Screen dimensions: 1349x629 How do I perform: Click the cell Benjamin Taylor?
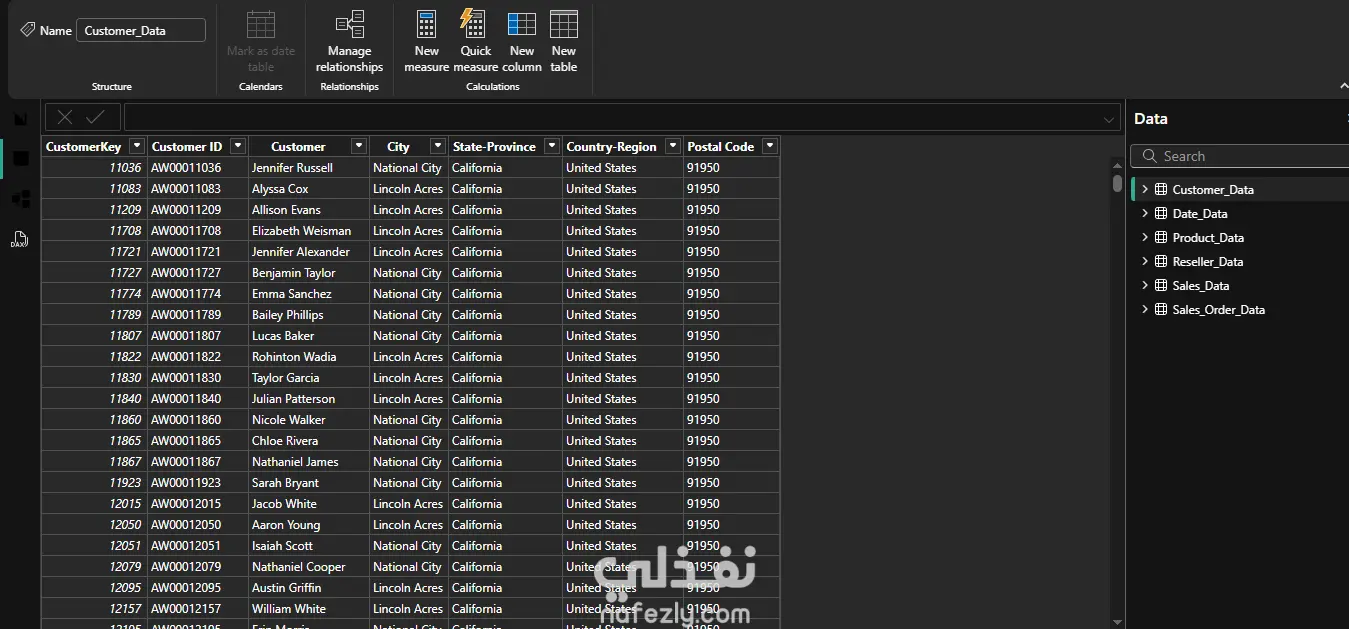pyautogui.click(x=309, y=272)
